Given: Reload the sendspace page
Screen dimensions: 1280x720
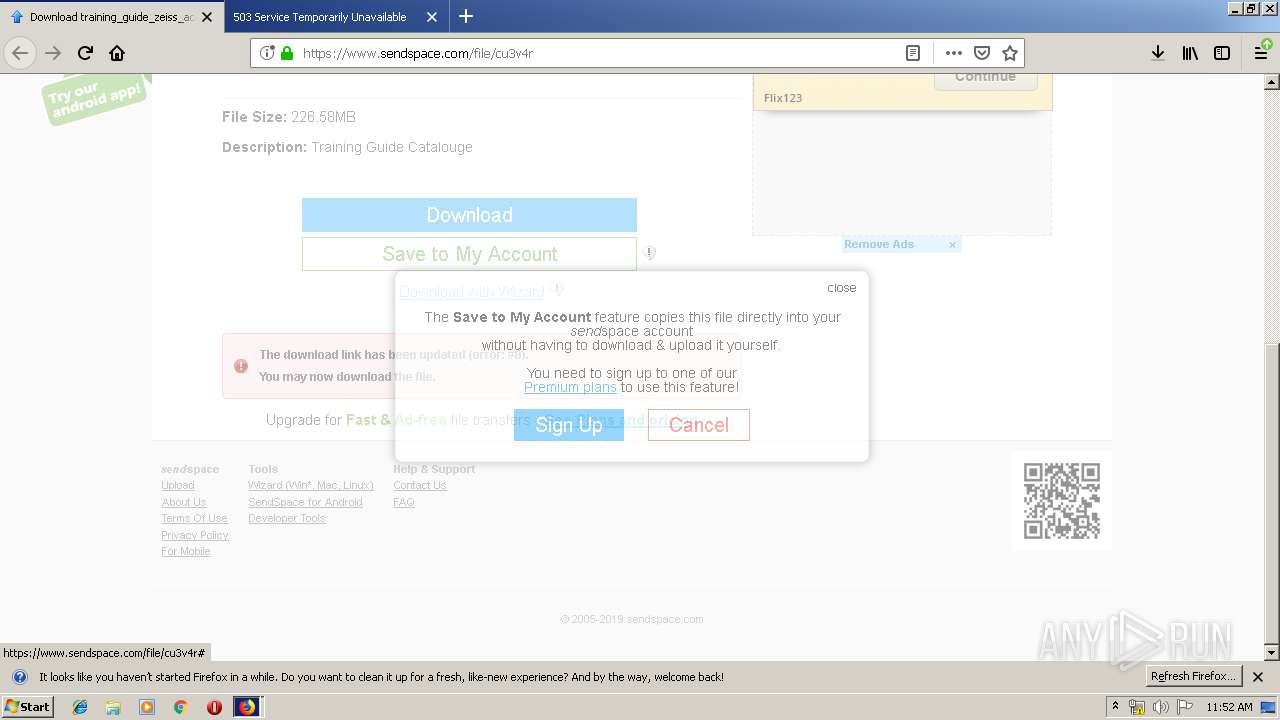Looking at the screenshot, I should (x=85, y=53).
